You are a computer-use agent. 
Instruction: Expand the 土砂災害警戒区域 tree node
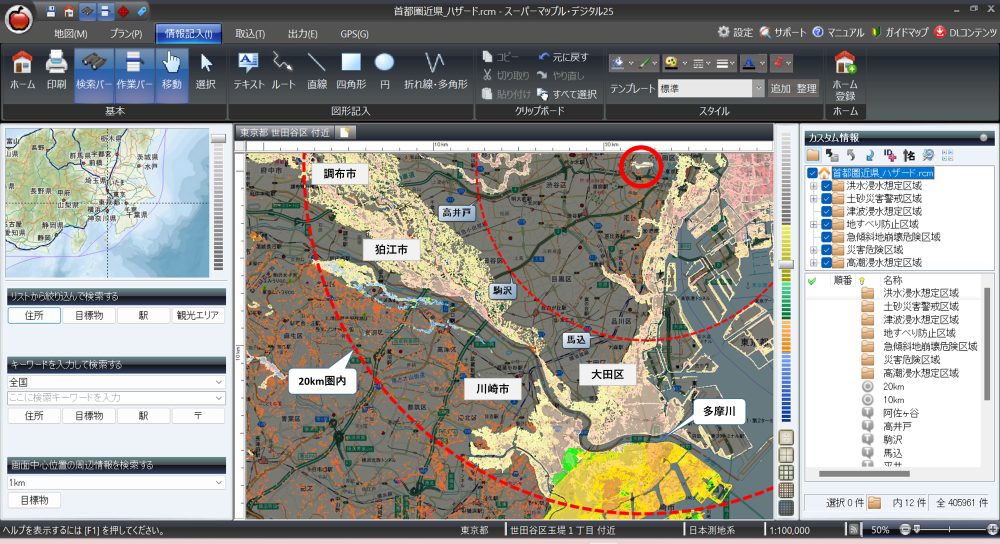[812, 198]
